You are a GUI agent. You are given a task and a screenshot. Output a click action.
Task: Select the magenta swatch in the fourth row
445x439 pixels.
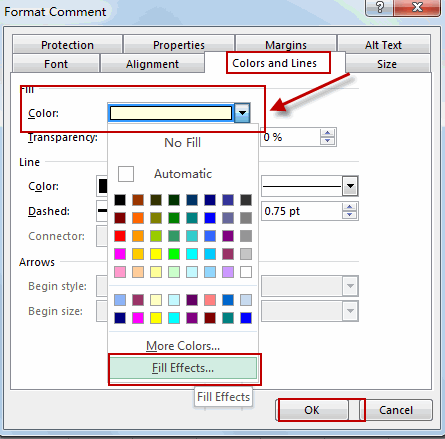120,254
